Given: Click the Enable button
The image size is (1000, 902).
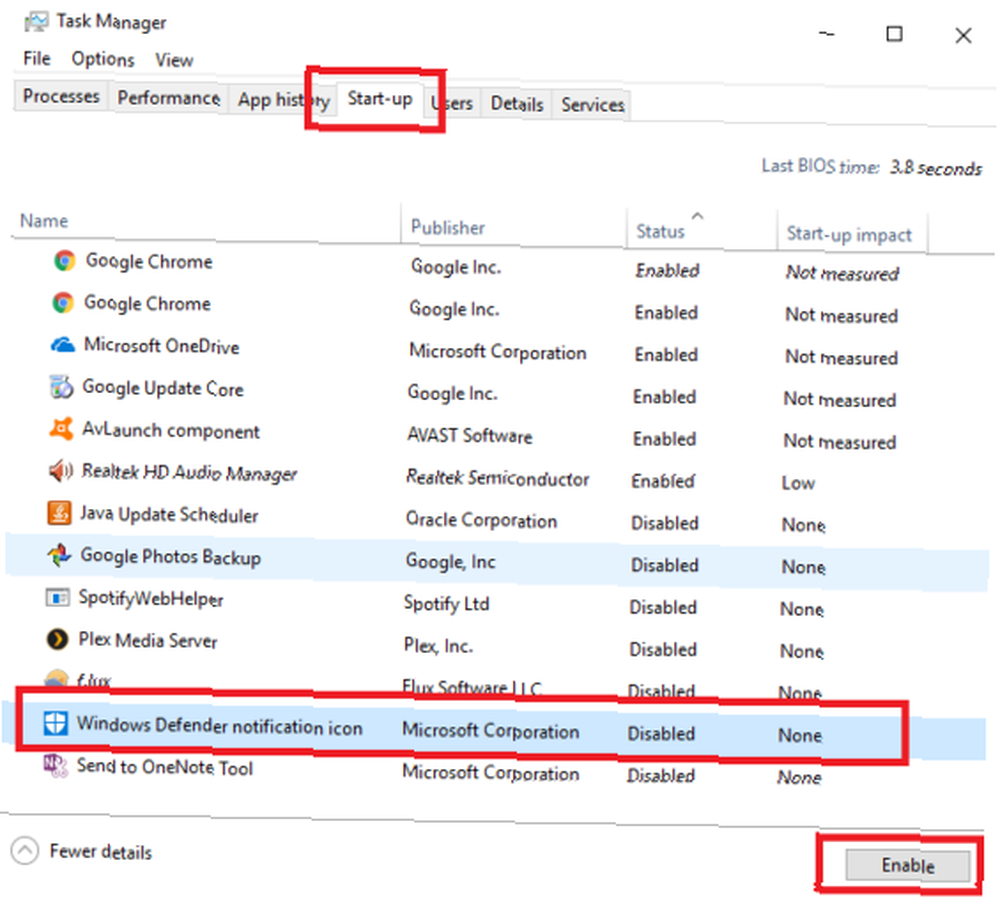Looking at the screenshot, I should [907, 865].
